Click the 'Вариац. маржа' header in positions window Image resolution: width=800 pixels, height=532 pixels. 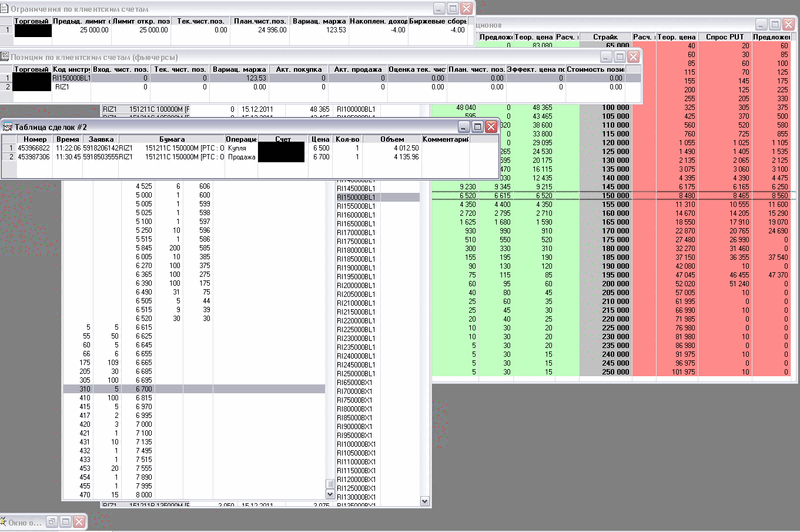[x=239, y=69]
